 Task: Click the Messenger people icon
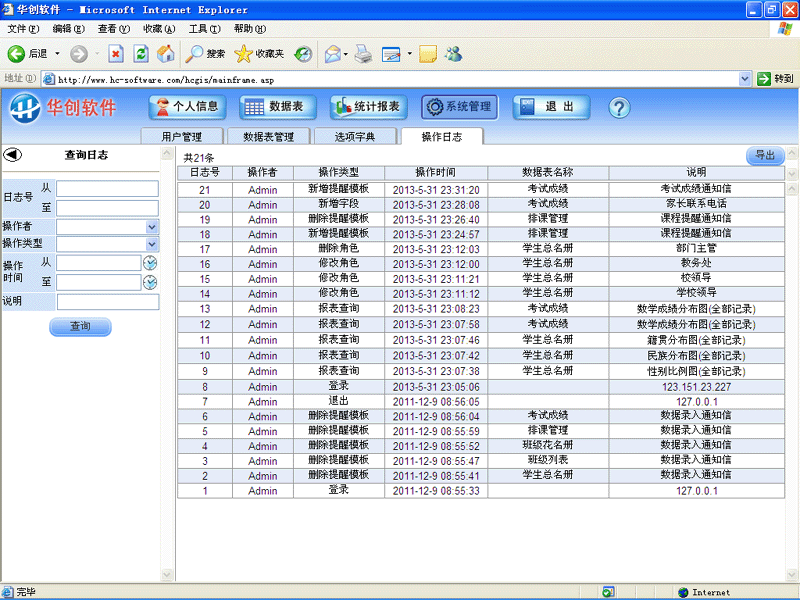coord(454,54)
